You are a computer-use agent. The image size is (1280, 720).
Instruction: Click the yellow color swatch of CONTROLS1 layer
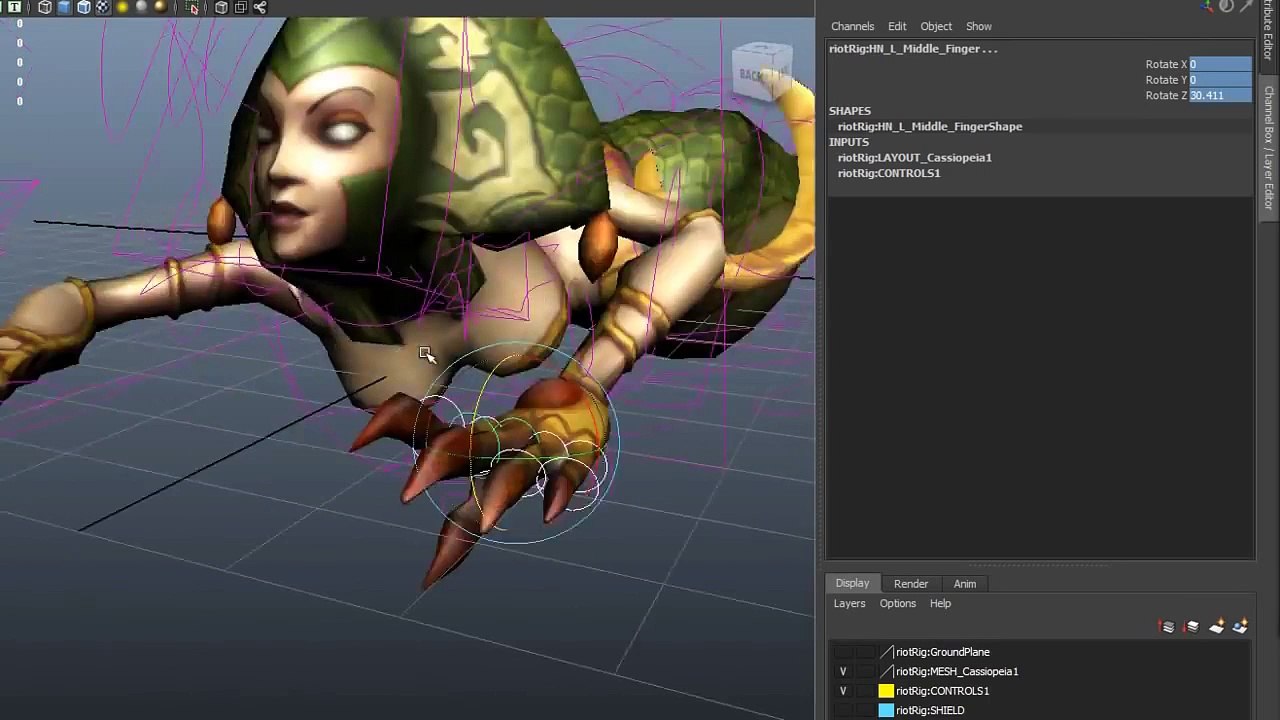[x=886, y=691]
